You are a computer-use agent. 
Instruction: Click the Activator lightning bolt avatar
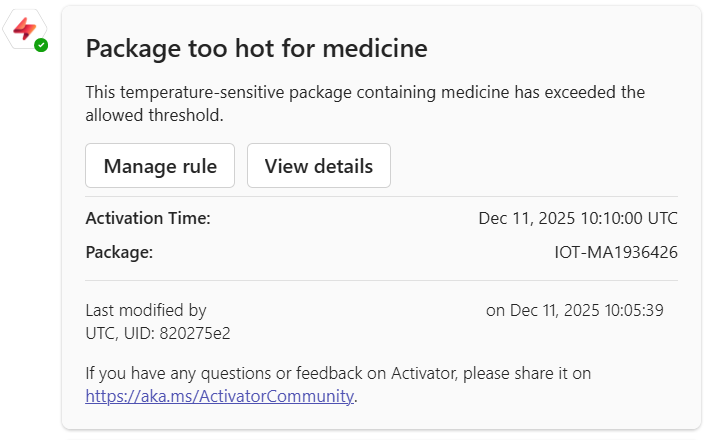point(23,30)
